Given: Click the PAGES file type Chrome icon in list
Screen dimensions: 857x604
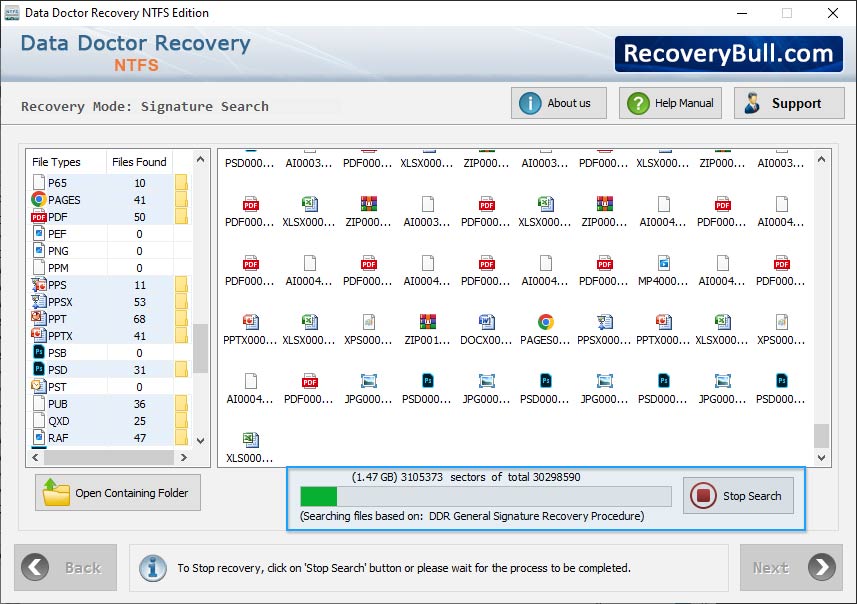Looking at the screenshot, I should click(39, 200).
